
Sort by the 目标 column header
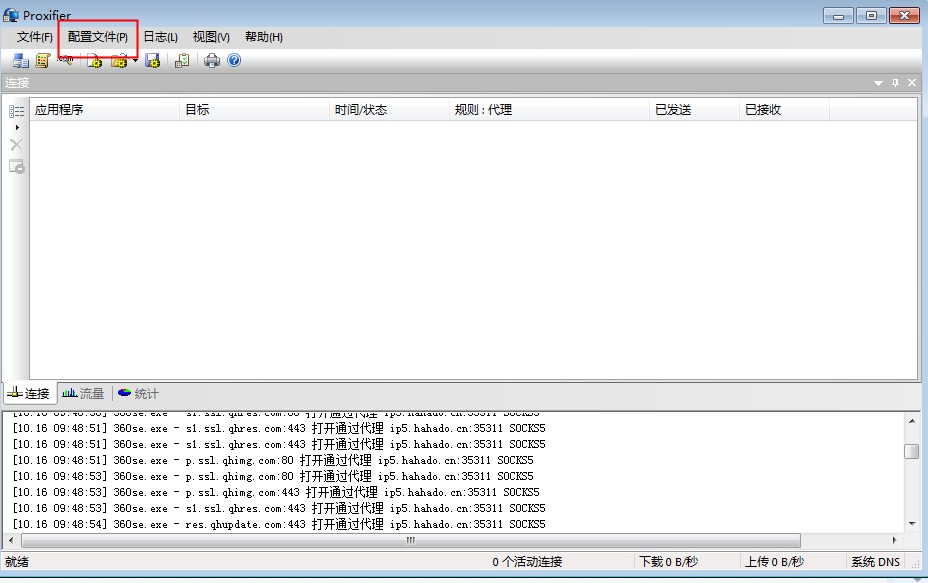pyautogui.click(x=254, y=109)
